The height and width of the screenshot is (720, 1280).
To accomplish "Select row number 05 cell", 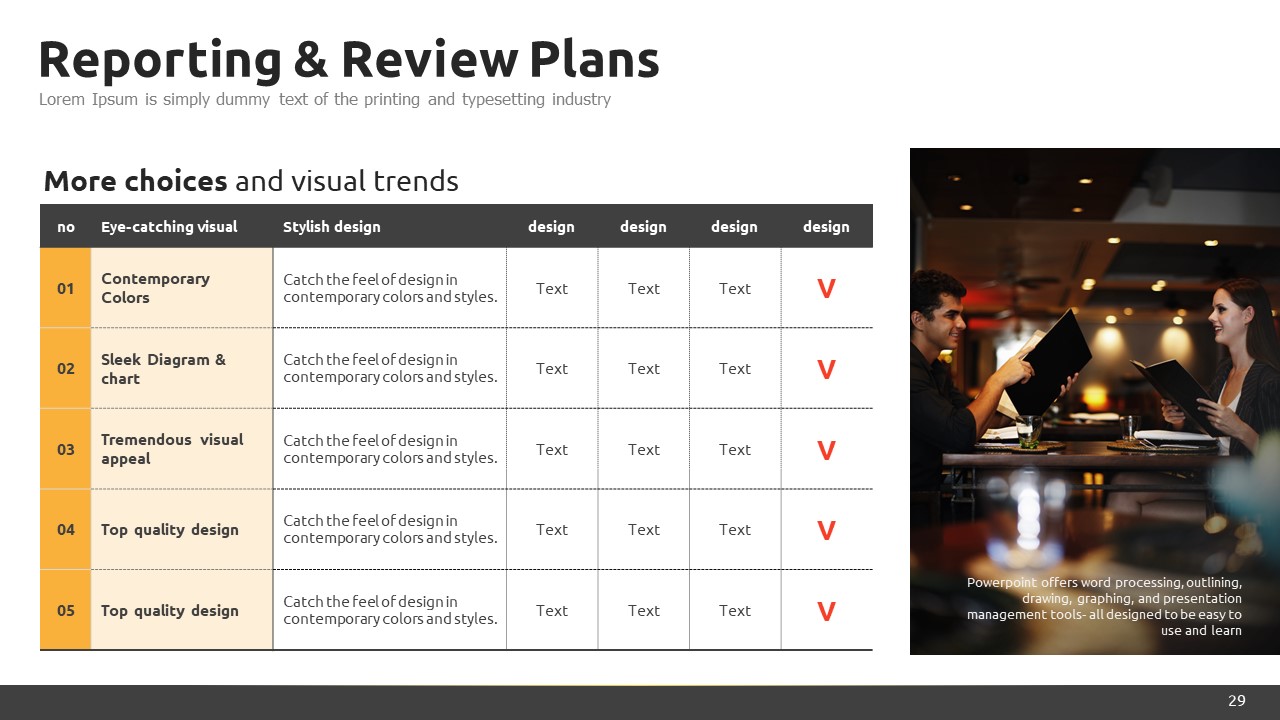I will click(x=66, y=610).
